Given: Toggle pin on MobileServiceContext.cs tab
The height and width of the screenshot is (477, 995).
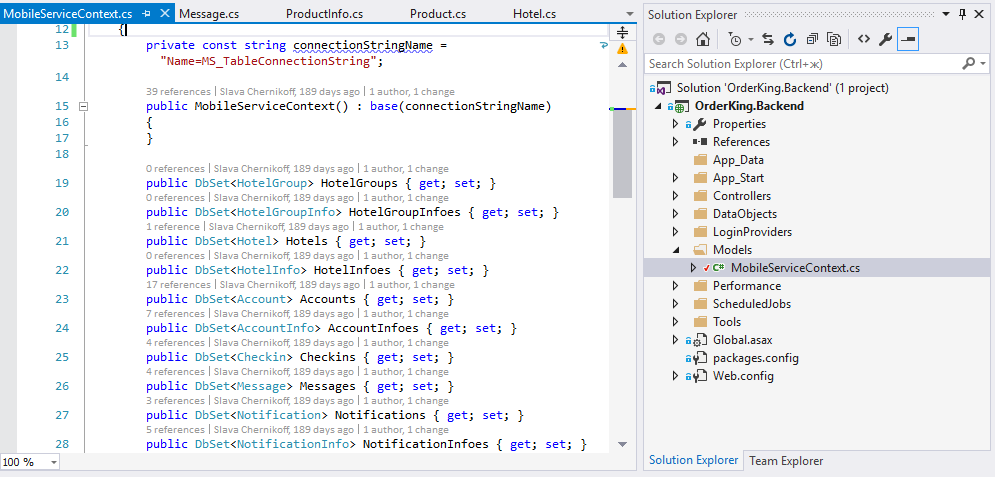Looking at the screenshot, I should click(x=146, y=14).
